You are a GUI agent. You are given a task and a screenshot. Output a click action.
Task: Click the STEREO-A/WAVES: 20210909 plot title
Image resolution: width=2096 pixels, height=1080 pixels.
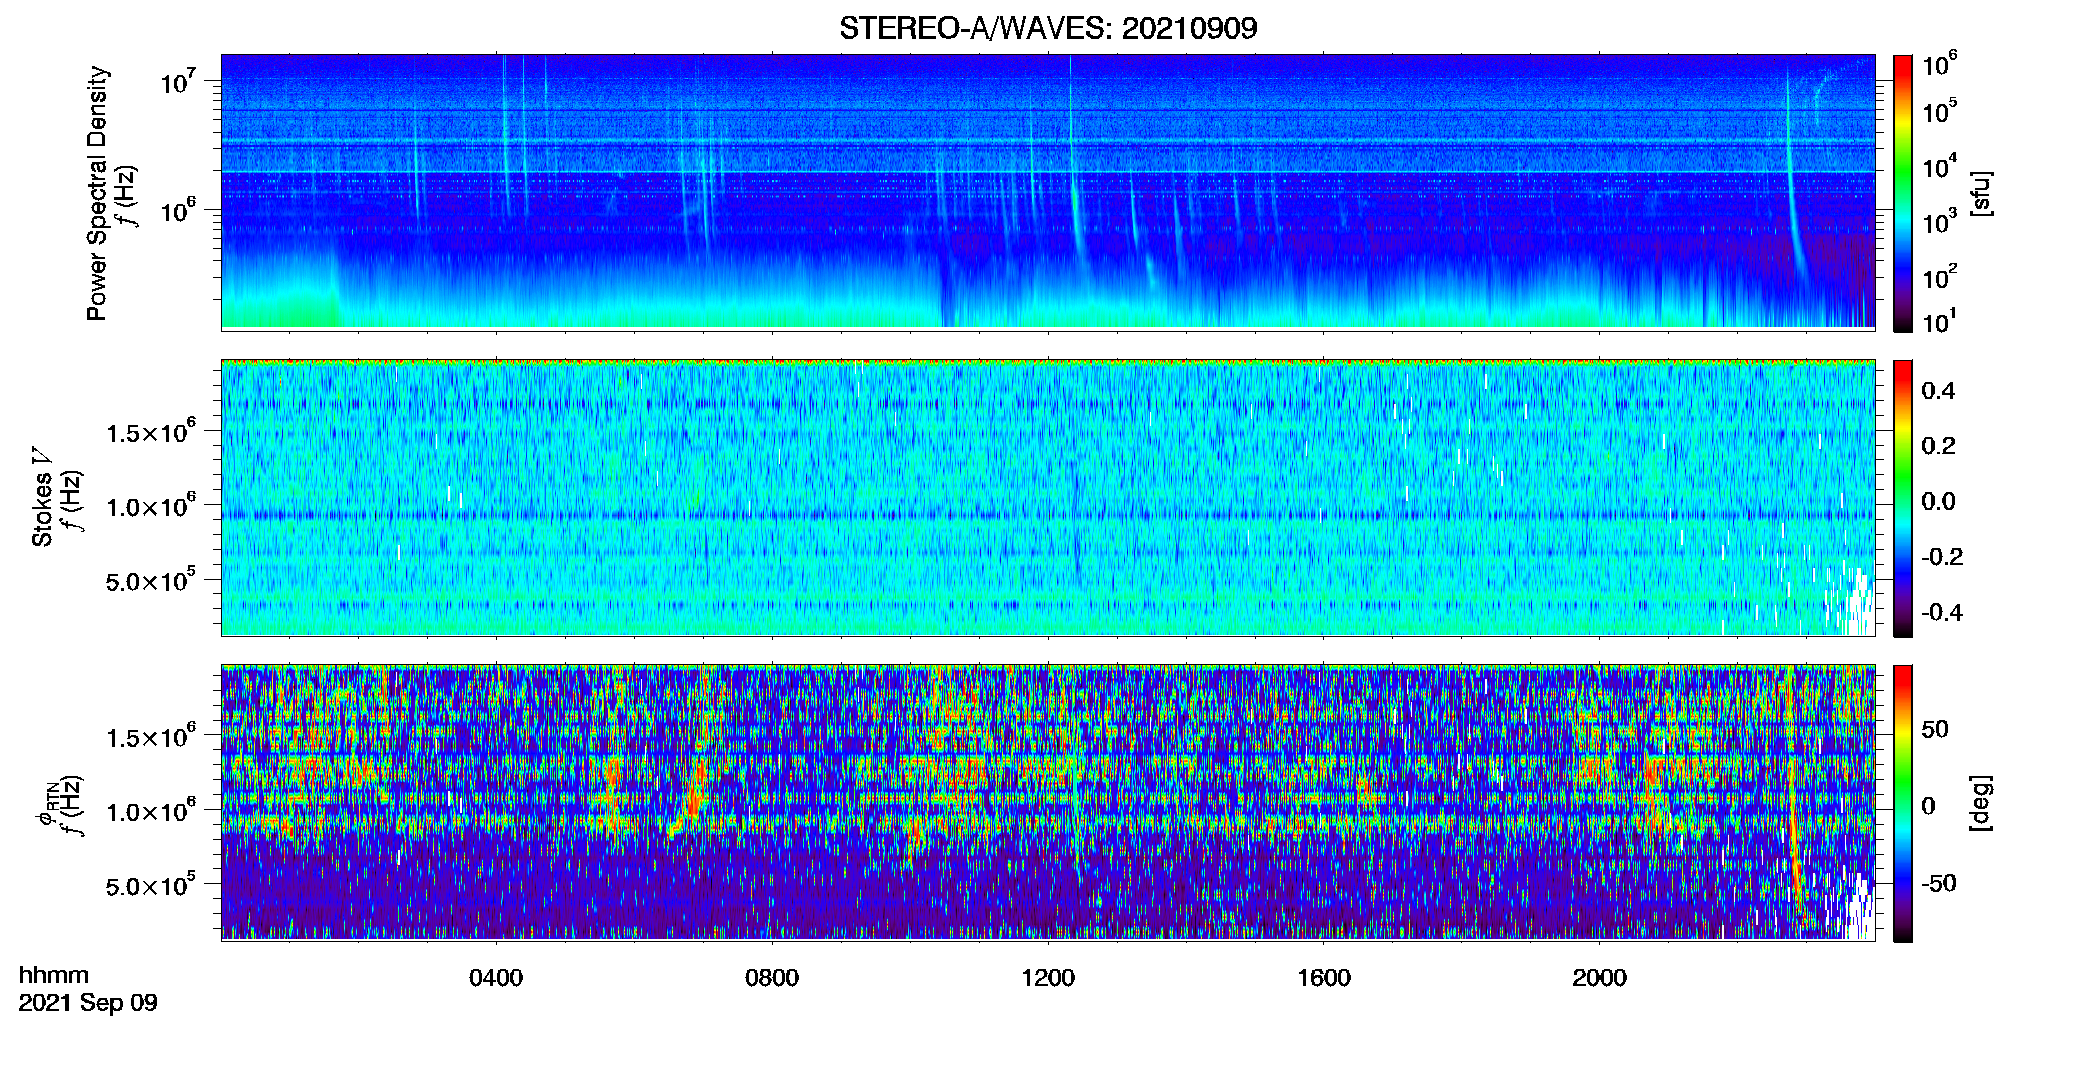[x=1048, y=28]
